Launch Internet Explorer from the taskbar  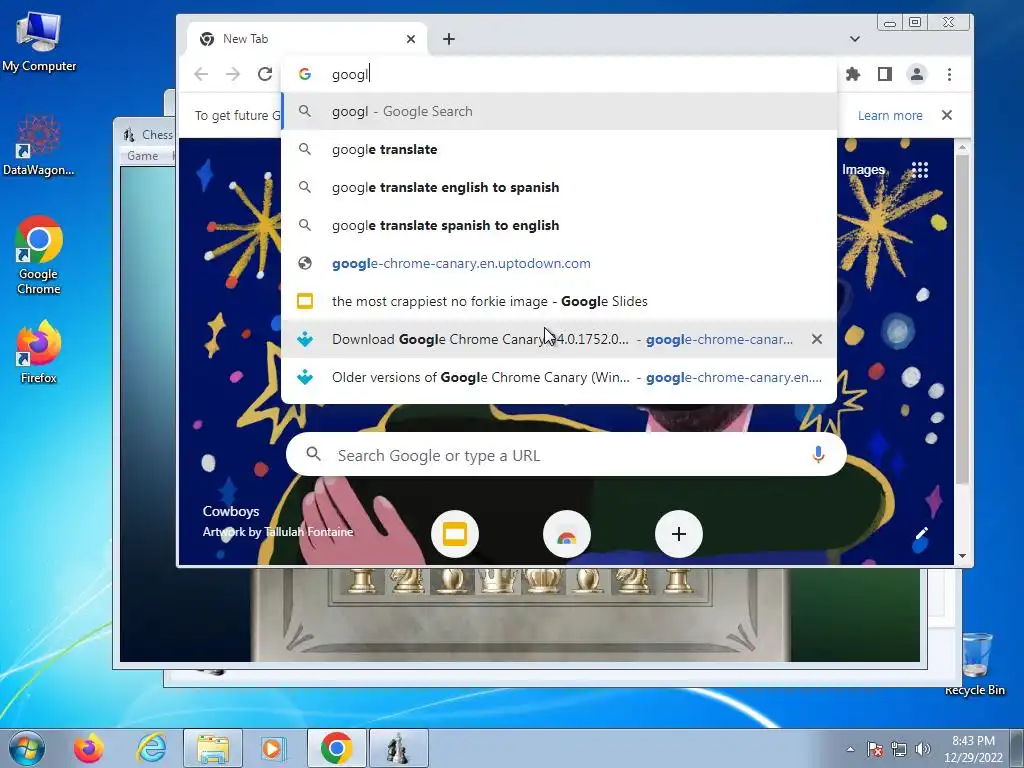pyautogui.click(x=152, y=748)
